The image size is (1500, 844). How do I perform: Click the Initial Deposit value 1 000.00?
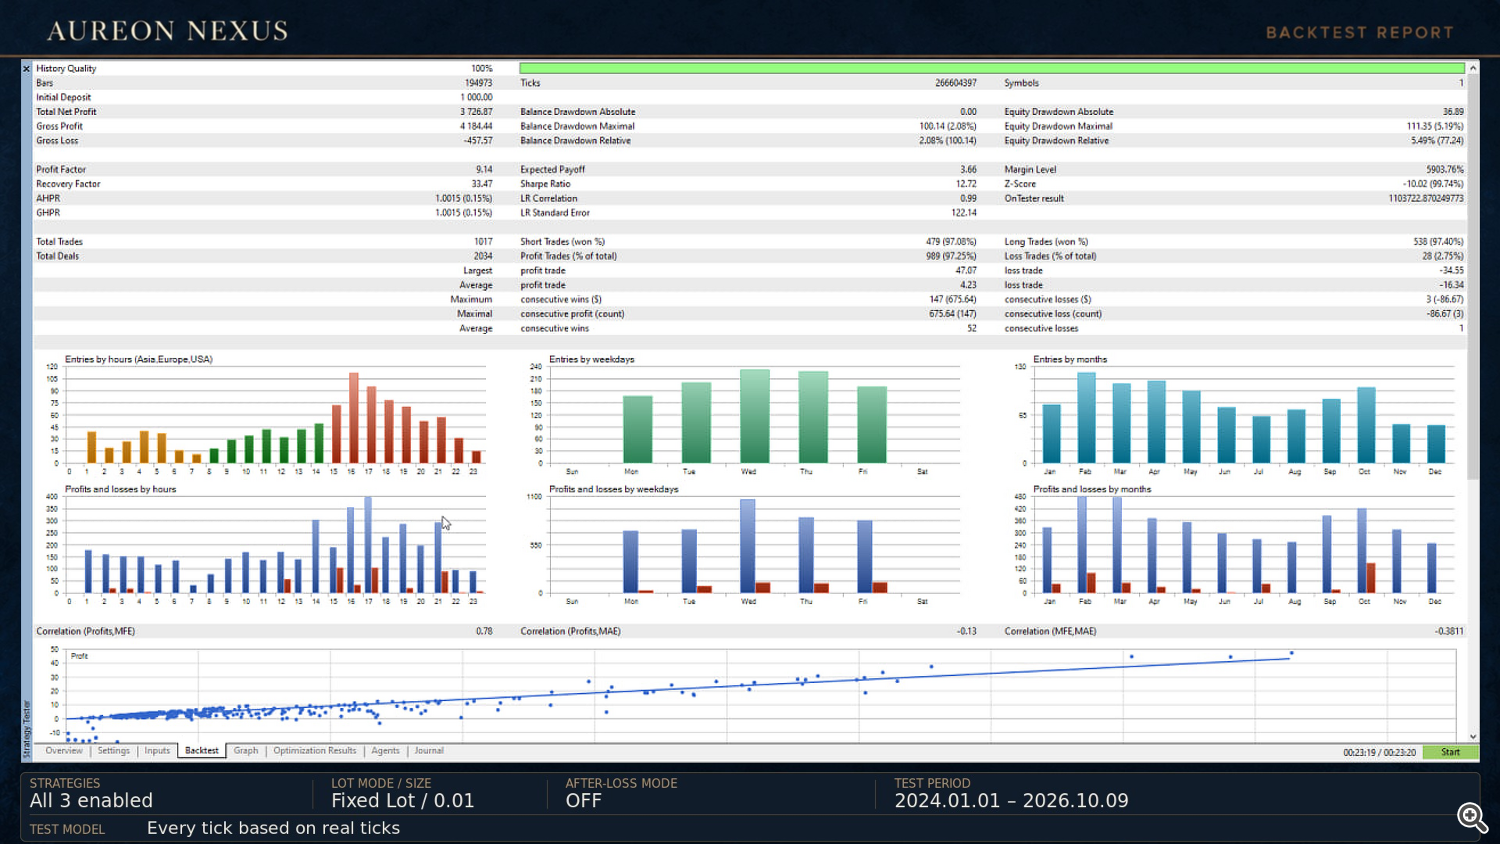pyautogui.click(x=476, y=98)
